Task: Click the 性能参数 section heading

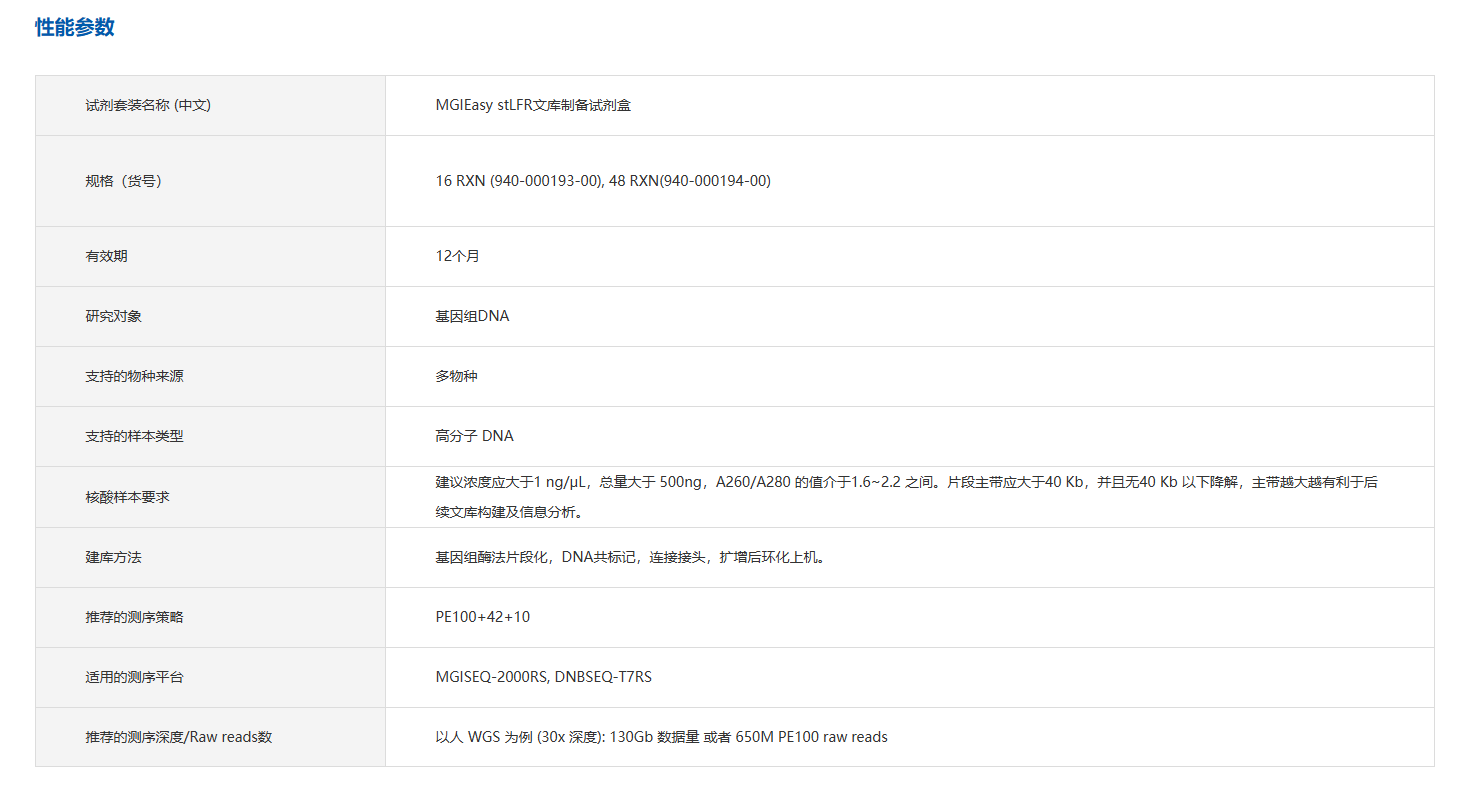Action: (75, 27)
